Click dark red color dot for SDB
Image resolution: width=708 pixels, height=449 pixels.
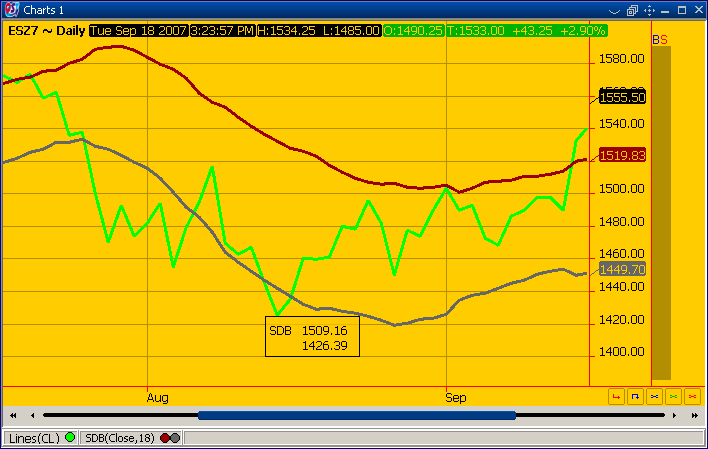(x=165, y=438)
